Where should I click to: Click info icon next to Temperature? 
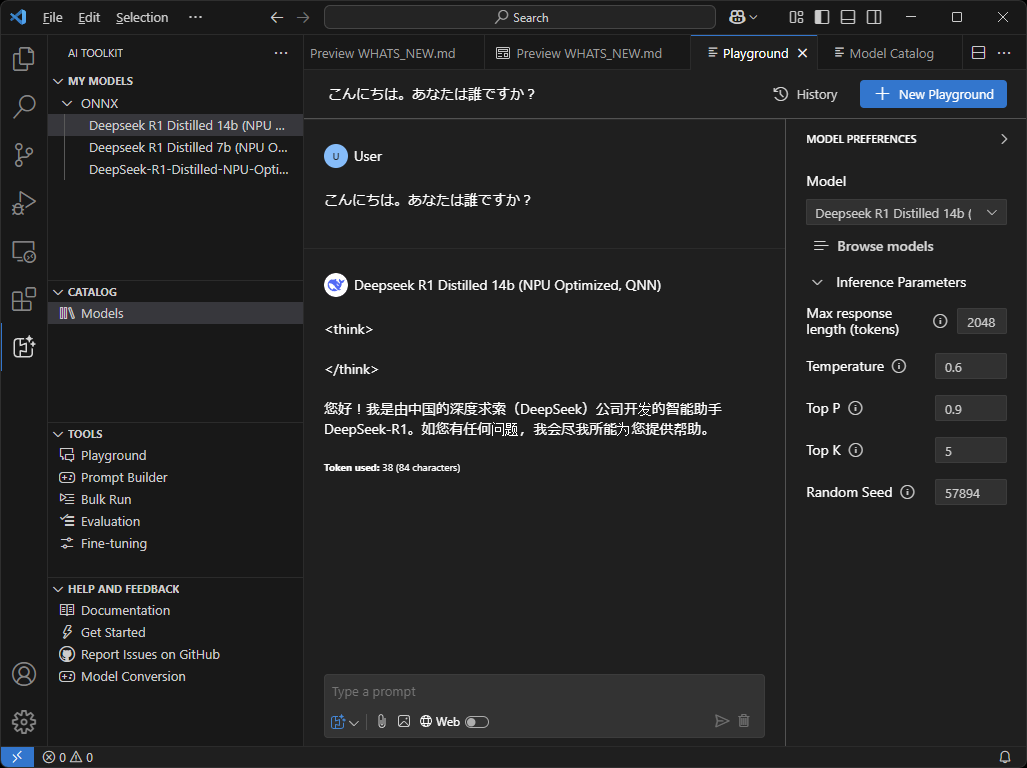tap(899, 366)
